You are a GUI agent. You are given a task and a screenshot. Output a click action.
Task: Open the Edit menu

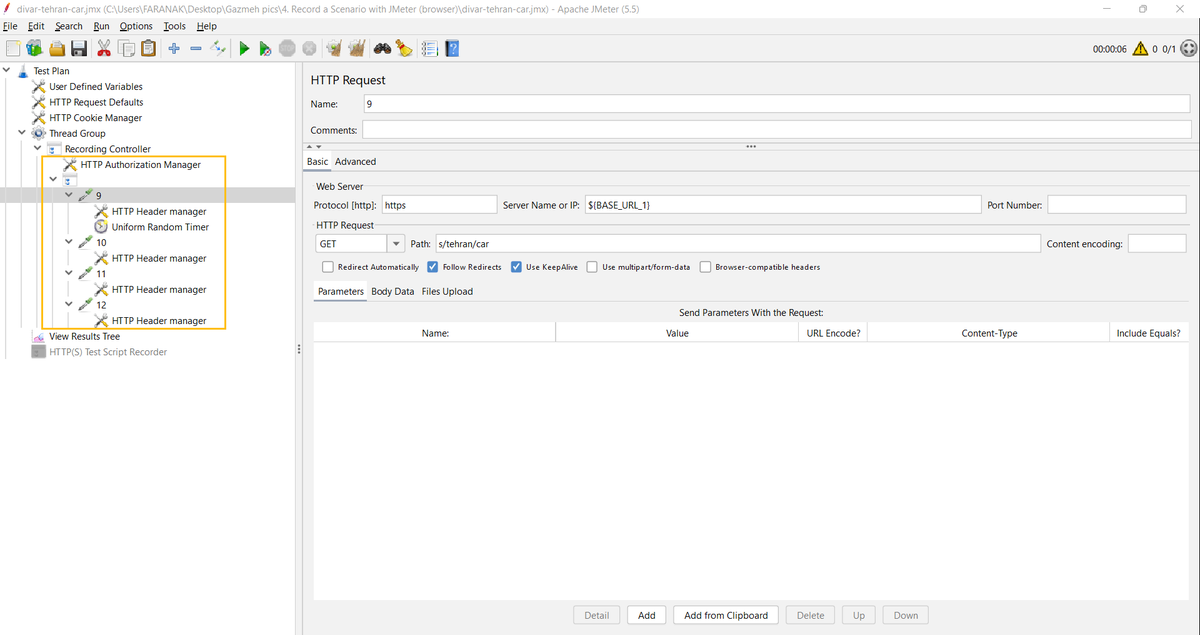(36, 26)
